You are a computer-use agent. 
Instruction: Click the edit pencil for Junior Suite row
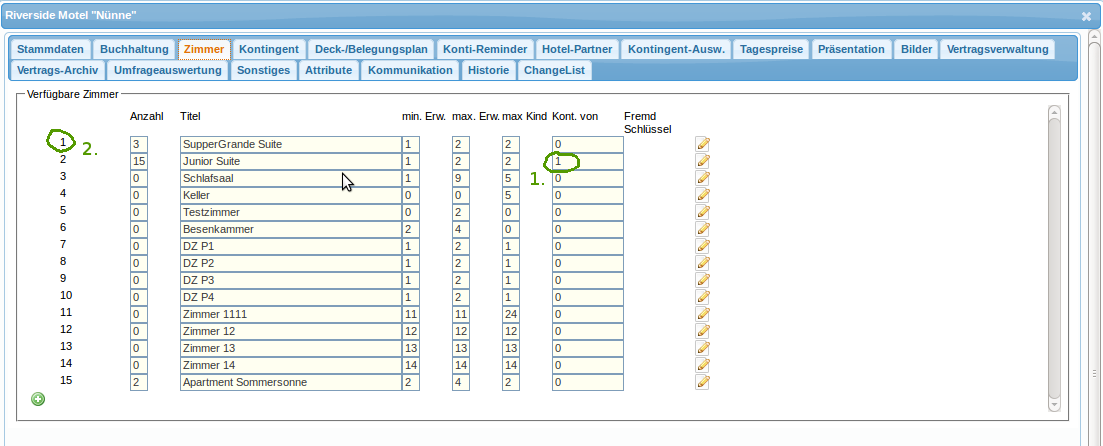point(703,161)
